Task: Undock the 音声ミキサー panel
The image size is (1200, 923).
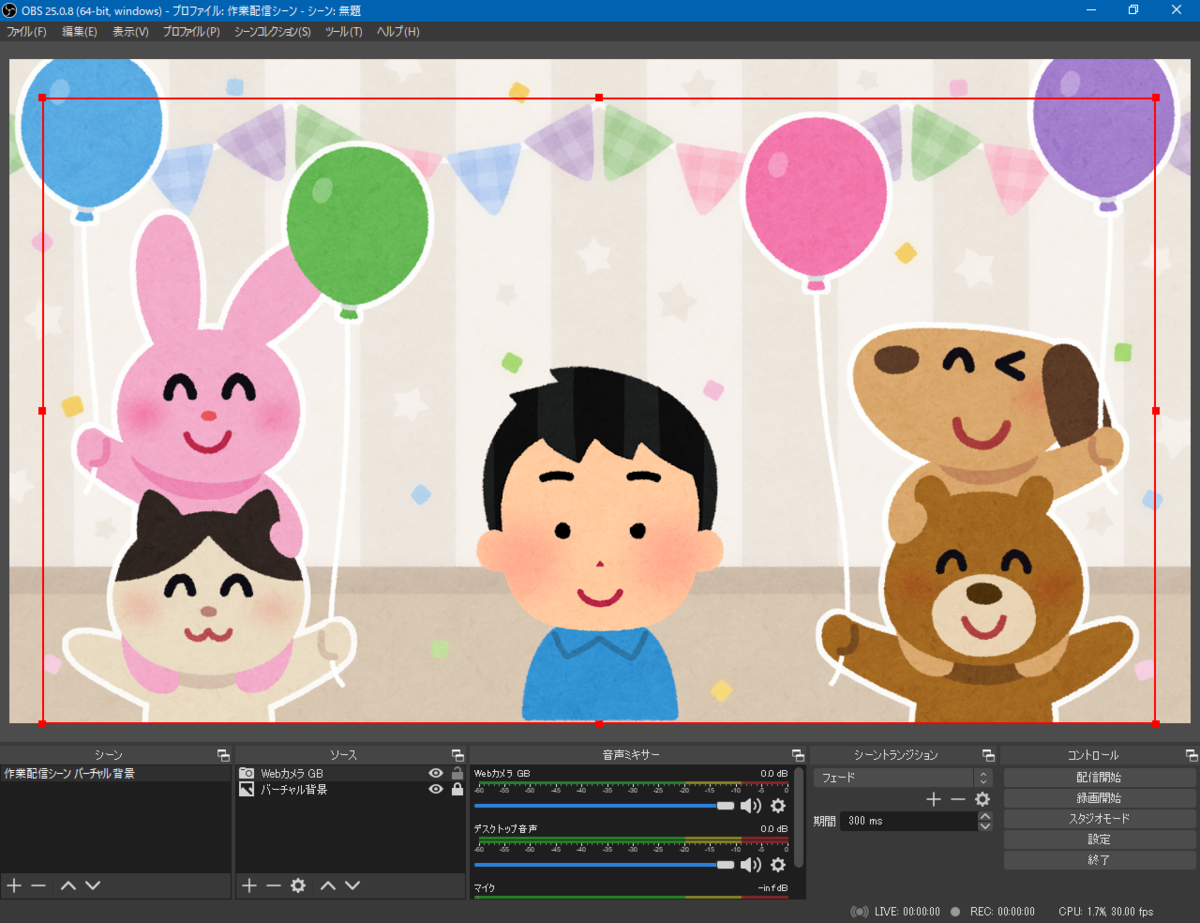Action: [x=798, y=755]
